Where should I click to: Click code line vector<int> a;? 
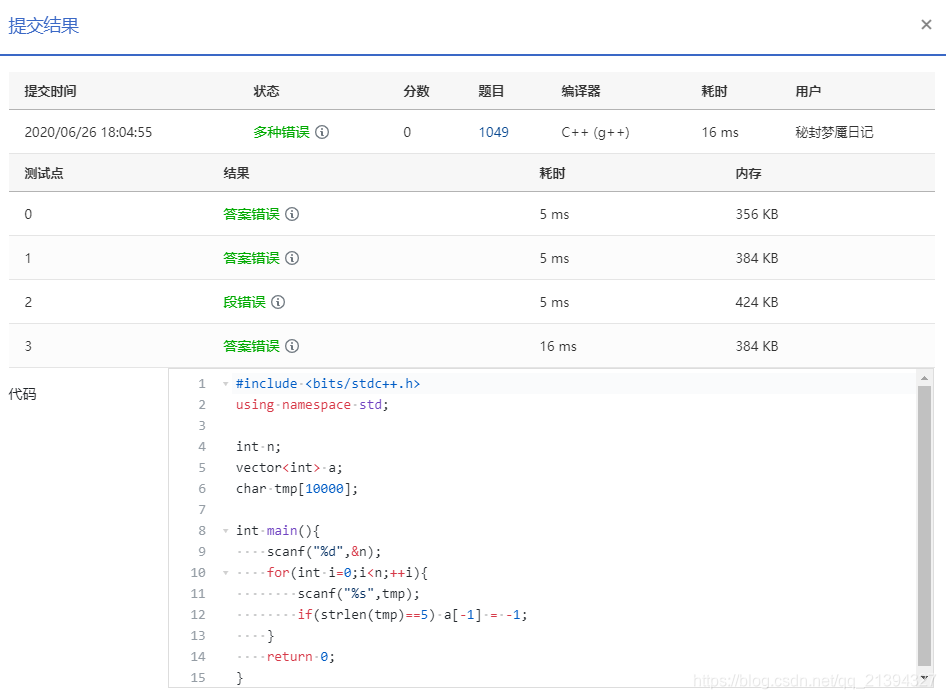[x=289, y=467]
